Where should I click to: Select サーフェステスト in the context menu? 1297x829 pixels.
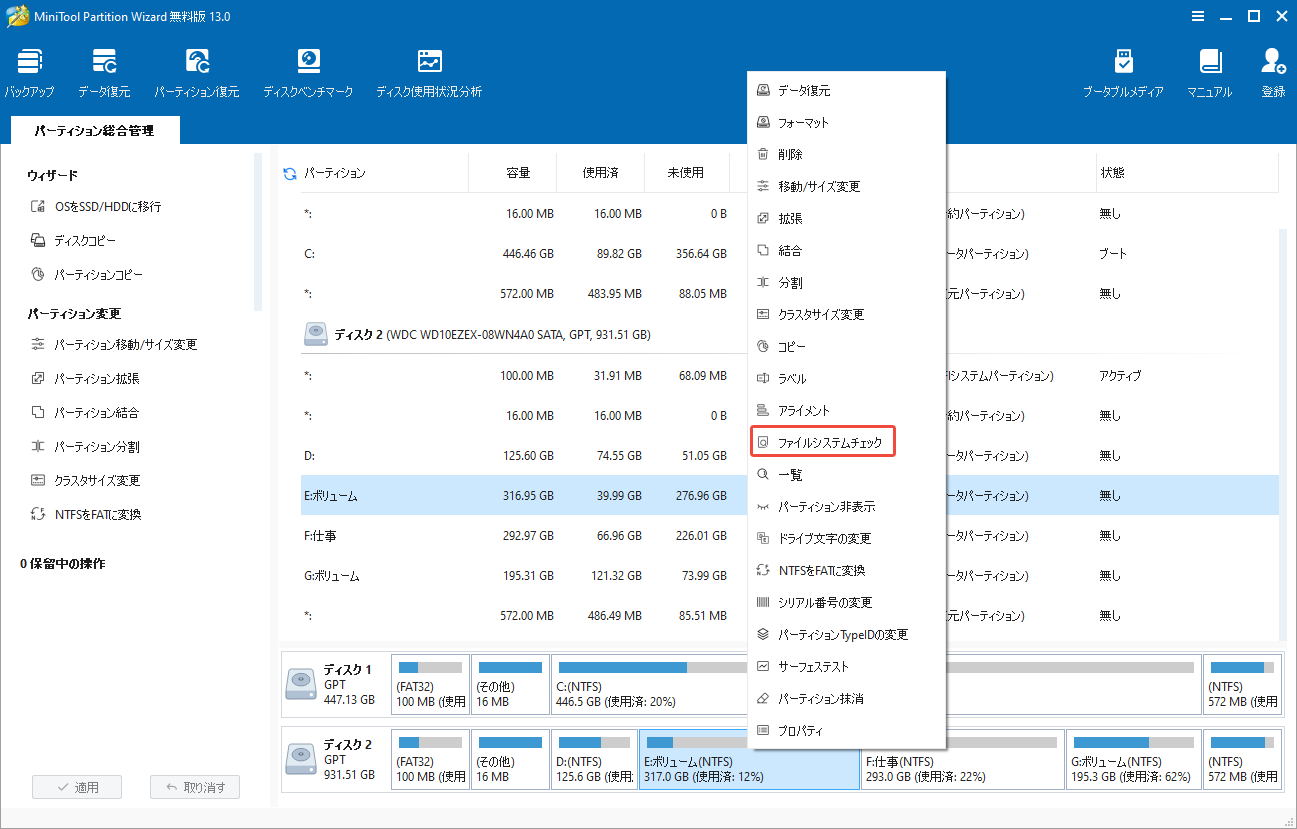813,667
